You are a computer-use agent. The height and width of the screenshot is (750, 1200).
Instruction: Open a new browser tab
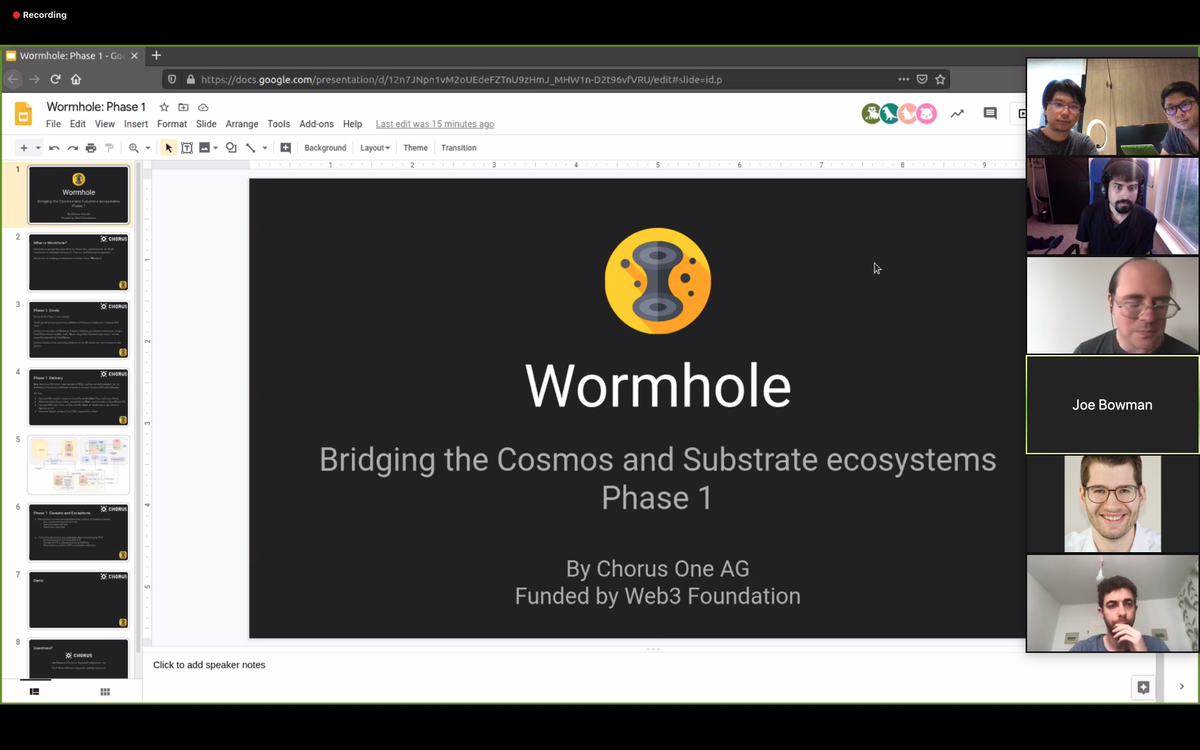pyautogui.click(x=156, y=56)
